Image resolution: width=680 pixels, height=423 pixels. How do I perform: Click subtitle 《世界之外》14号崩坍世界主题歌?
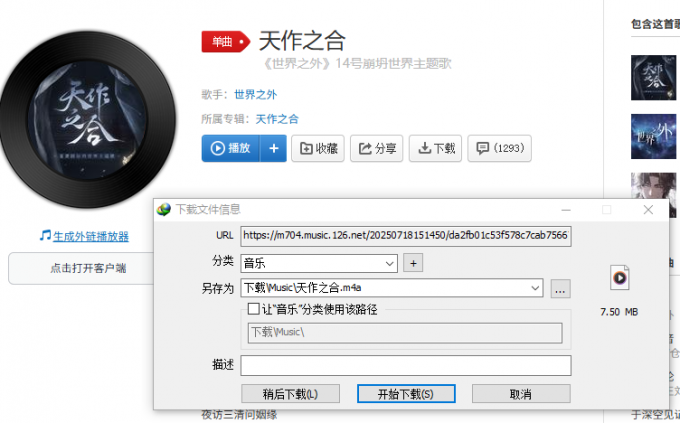(357, 64)
